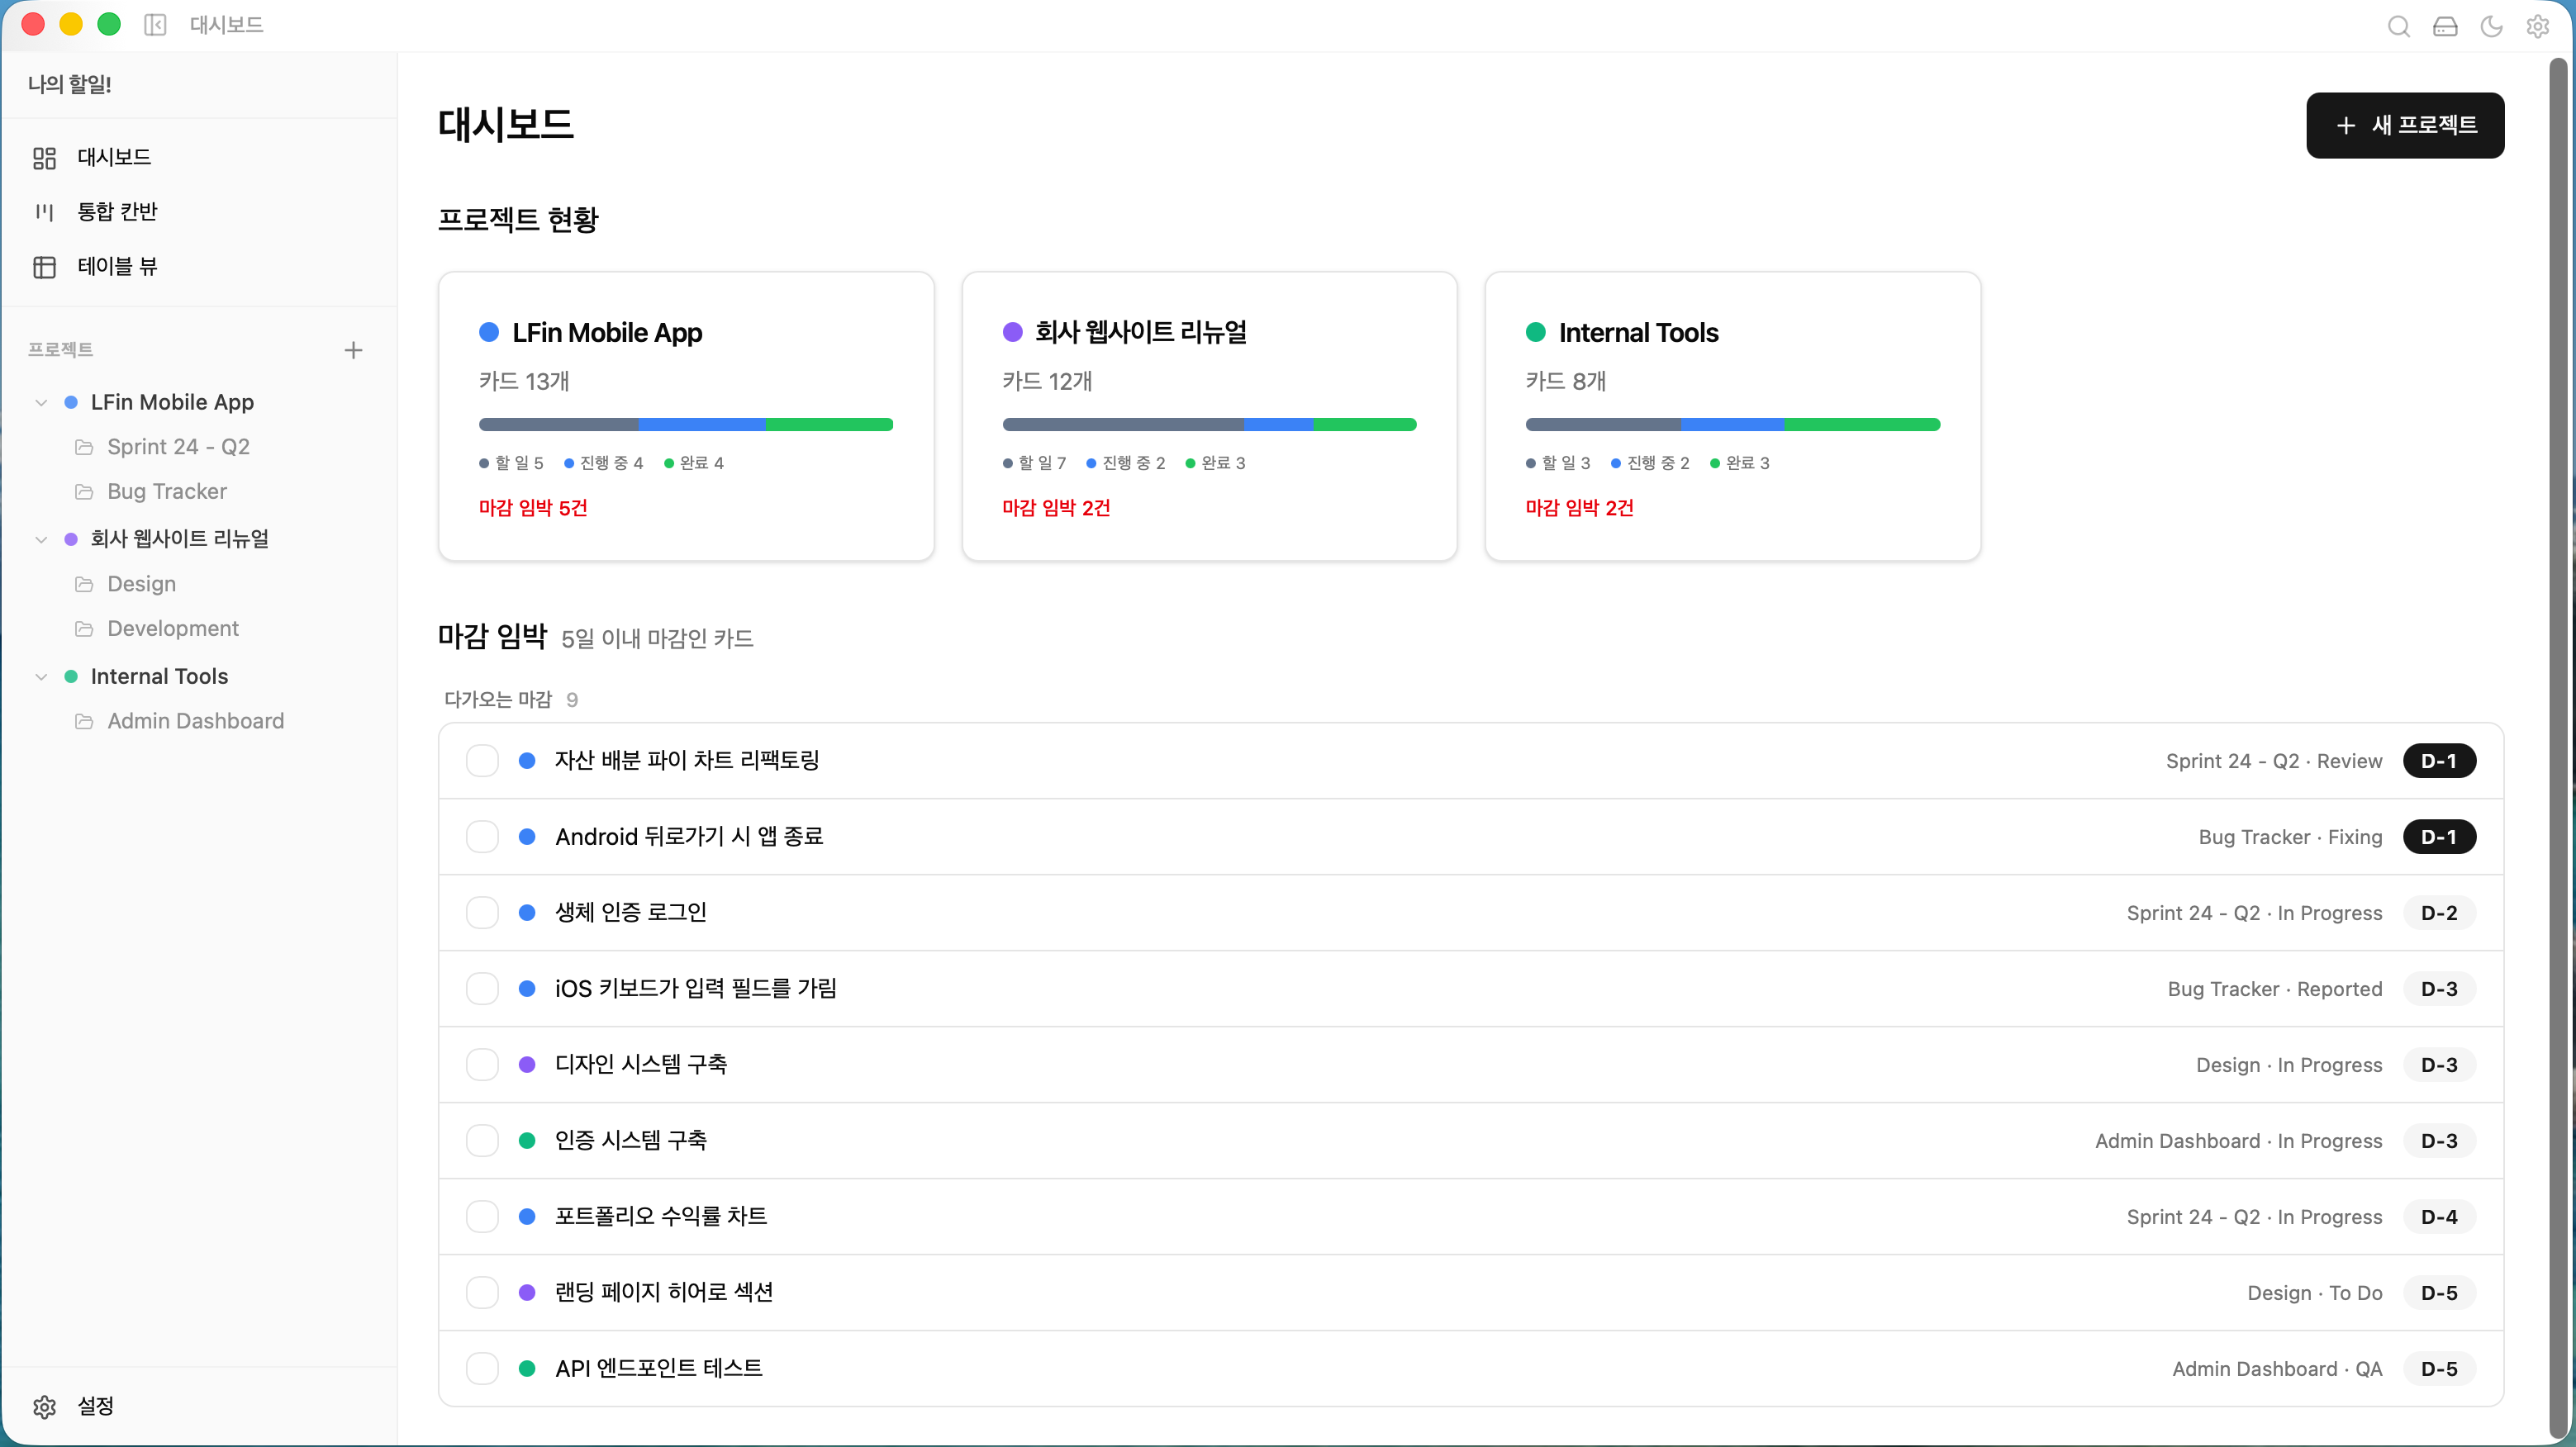Viewport: 2576px width, 1447px height.
Task: Open the Internal Tools project card
Action: (1732, 416)
